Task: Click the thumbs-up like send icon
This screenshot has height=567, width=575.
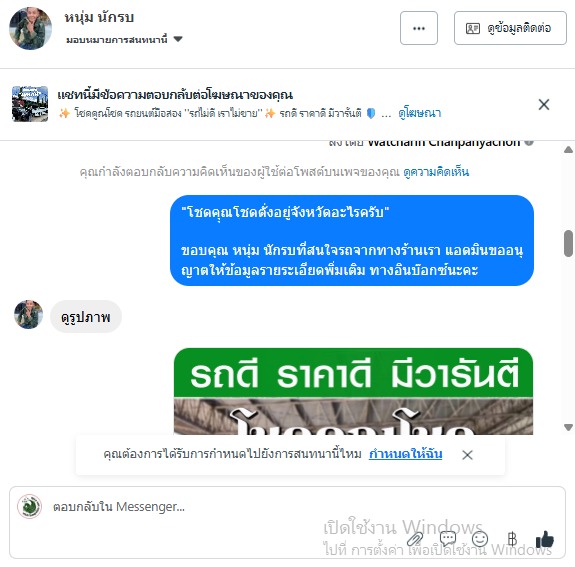Action: pyautogui.click(x=545, y=539)
